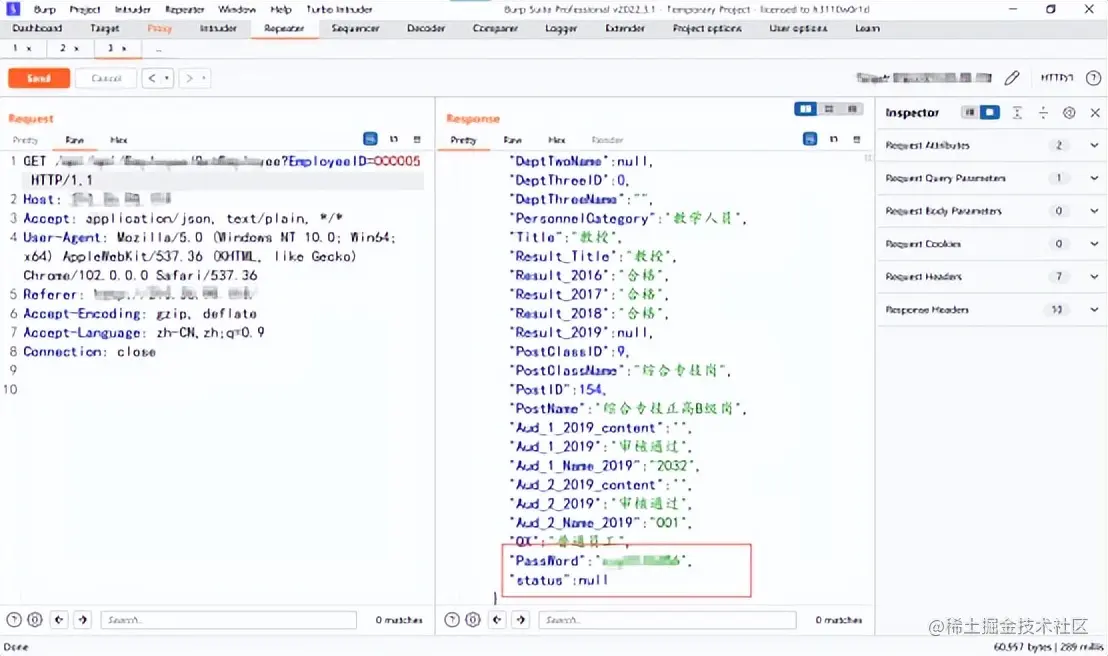This screenshot has width=1108, height=656.
Task: Open Inspector settings gear
Action: pyautogui.click(x=1069, y=112)
